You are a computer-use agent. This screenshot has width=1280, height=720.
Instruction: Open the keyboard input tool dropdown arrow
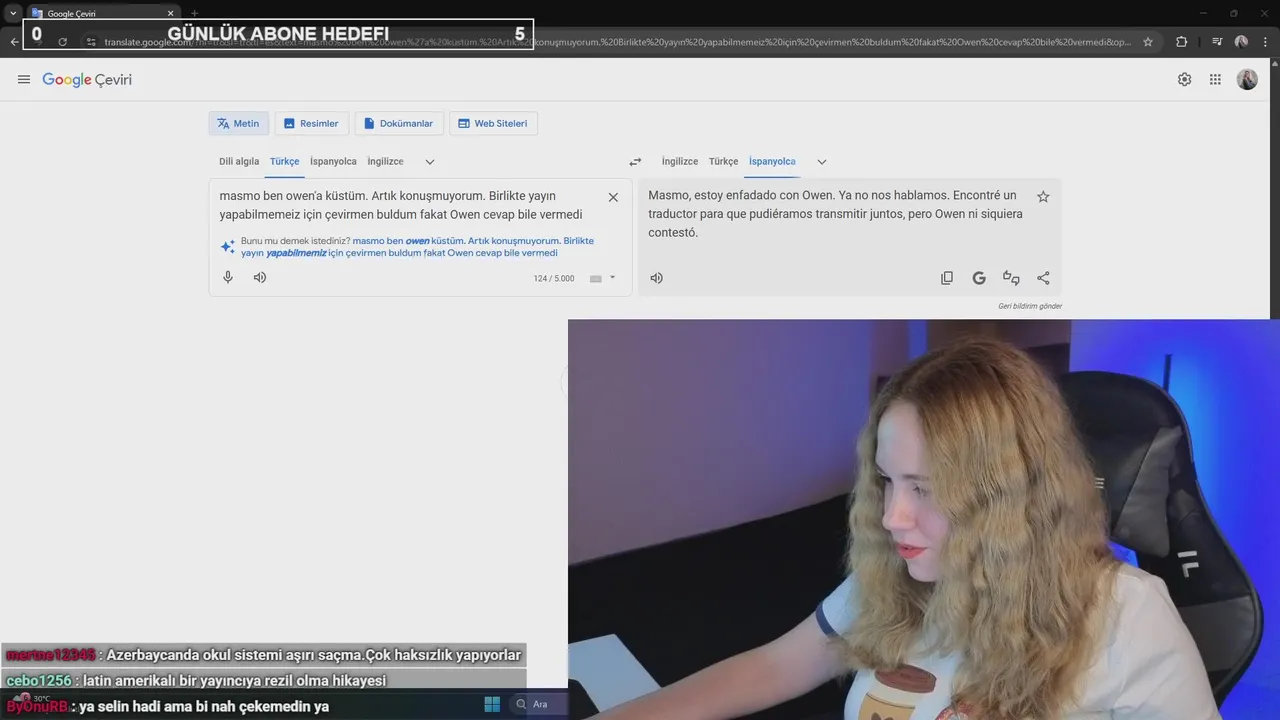tap(613, 278)
